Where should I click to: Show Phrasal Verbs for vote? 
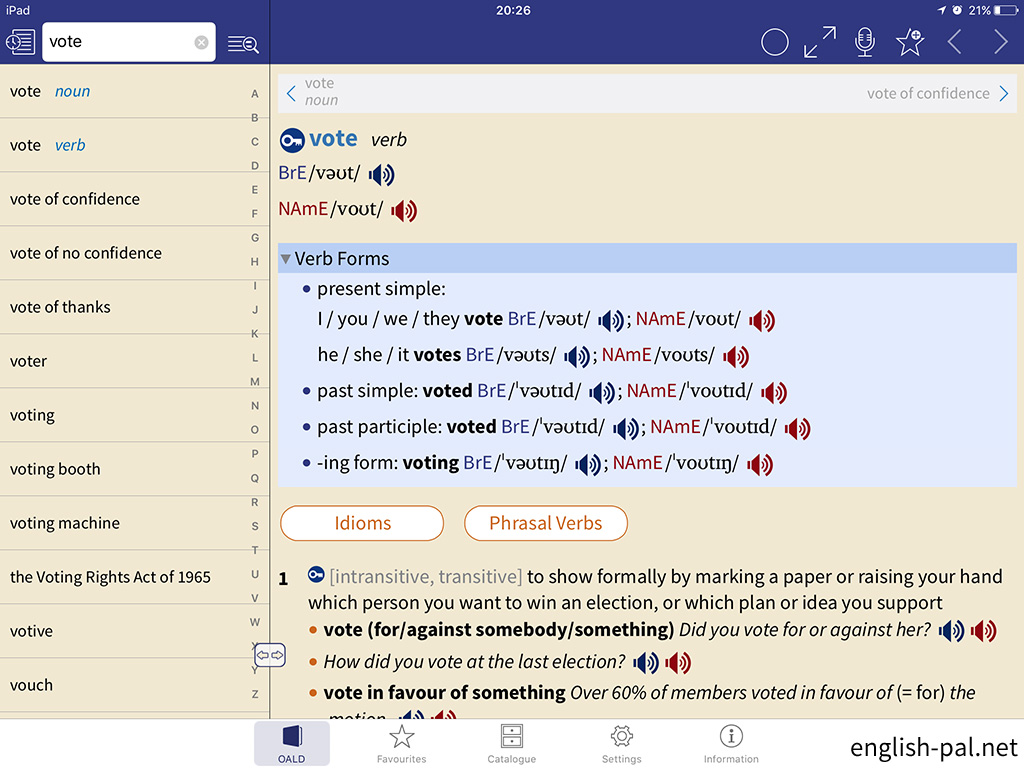click(x=546, y=523)
